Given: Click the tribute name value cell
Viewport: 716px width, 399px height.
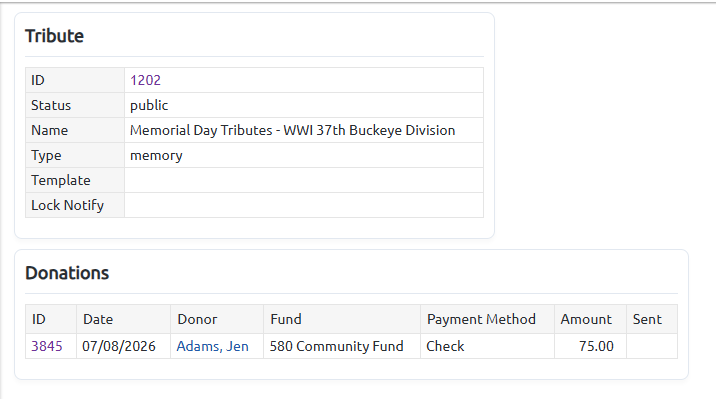Looking at the screenshot, I should point(304,130).
